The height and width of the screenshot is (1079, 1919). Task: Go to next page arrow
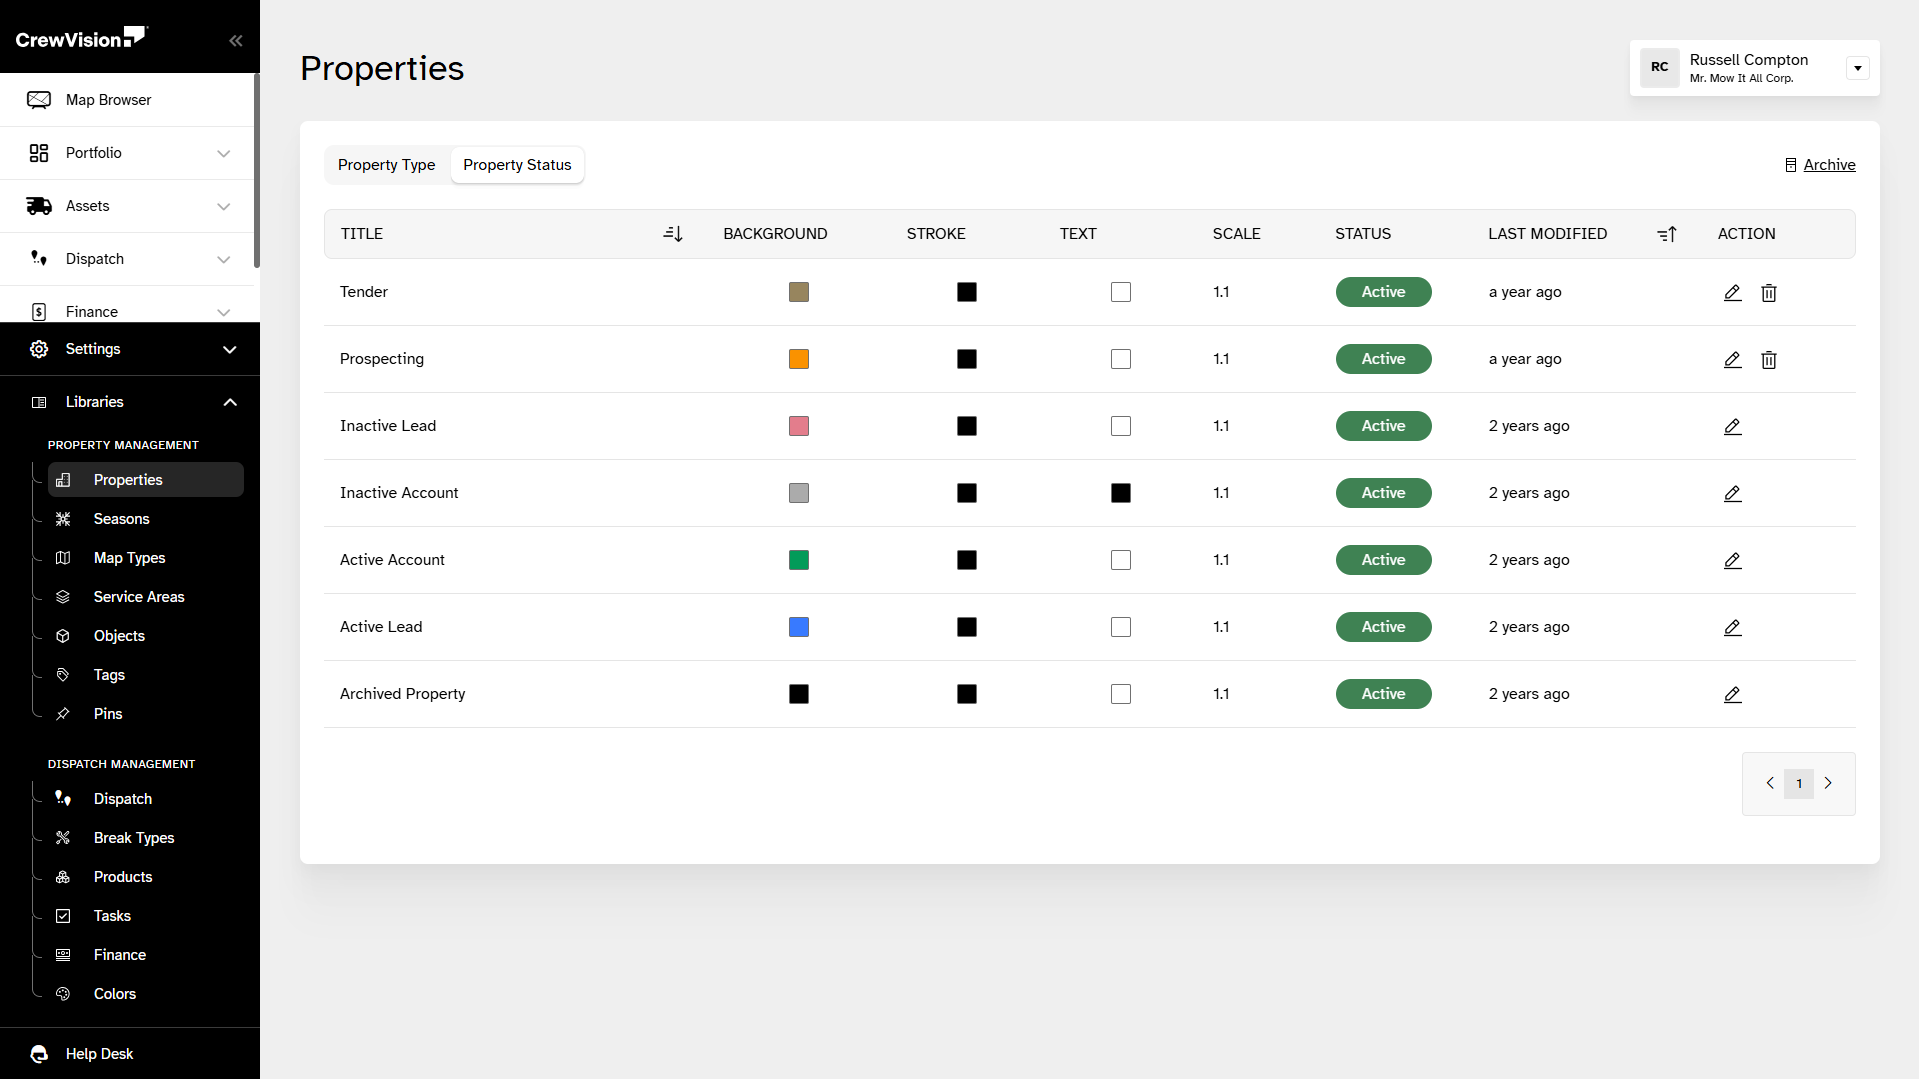(x=1828, y=783)
